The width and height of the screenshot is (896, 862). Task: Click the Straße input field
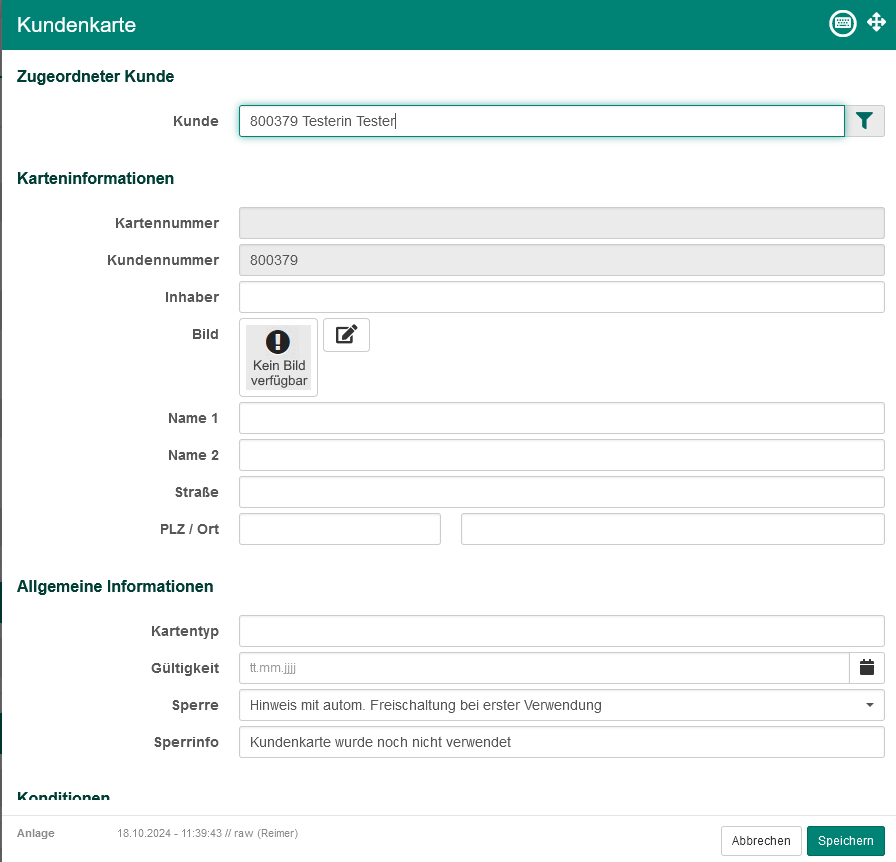[561, 492]
